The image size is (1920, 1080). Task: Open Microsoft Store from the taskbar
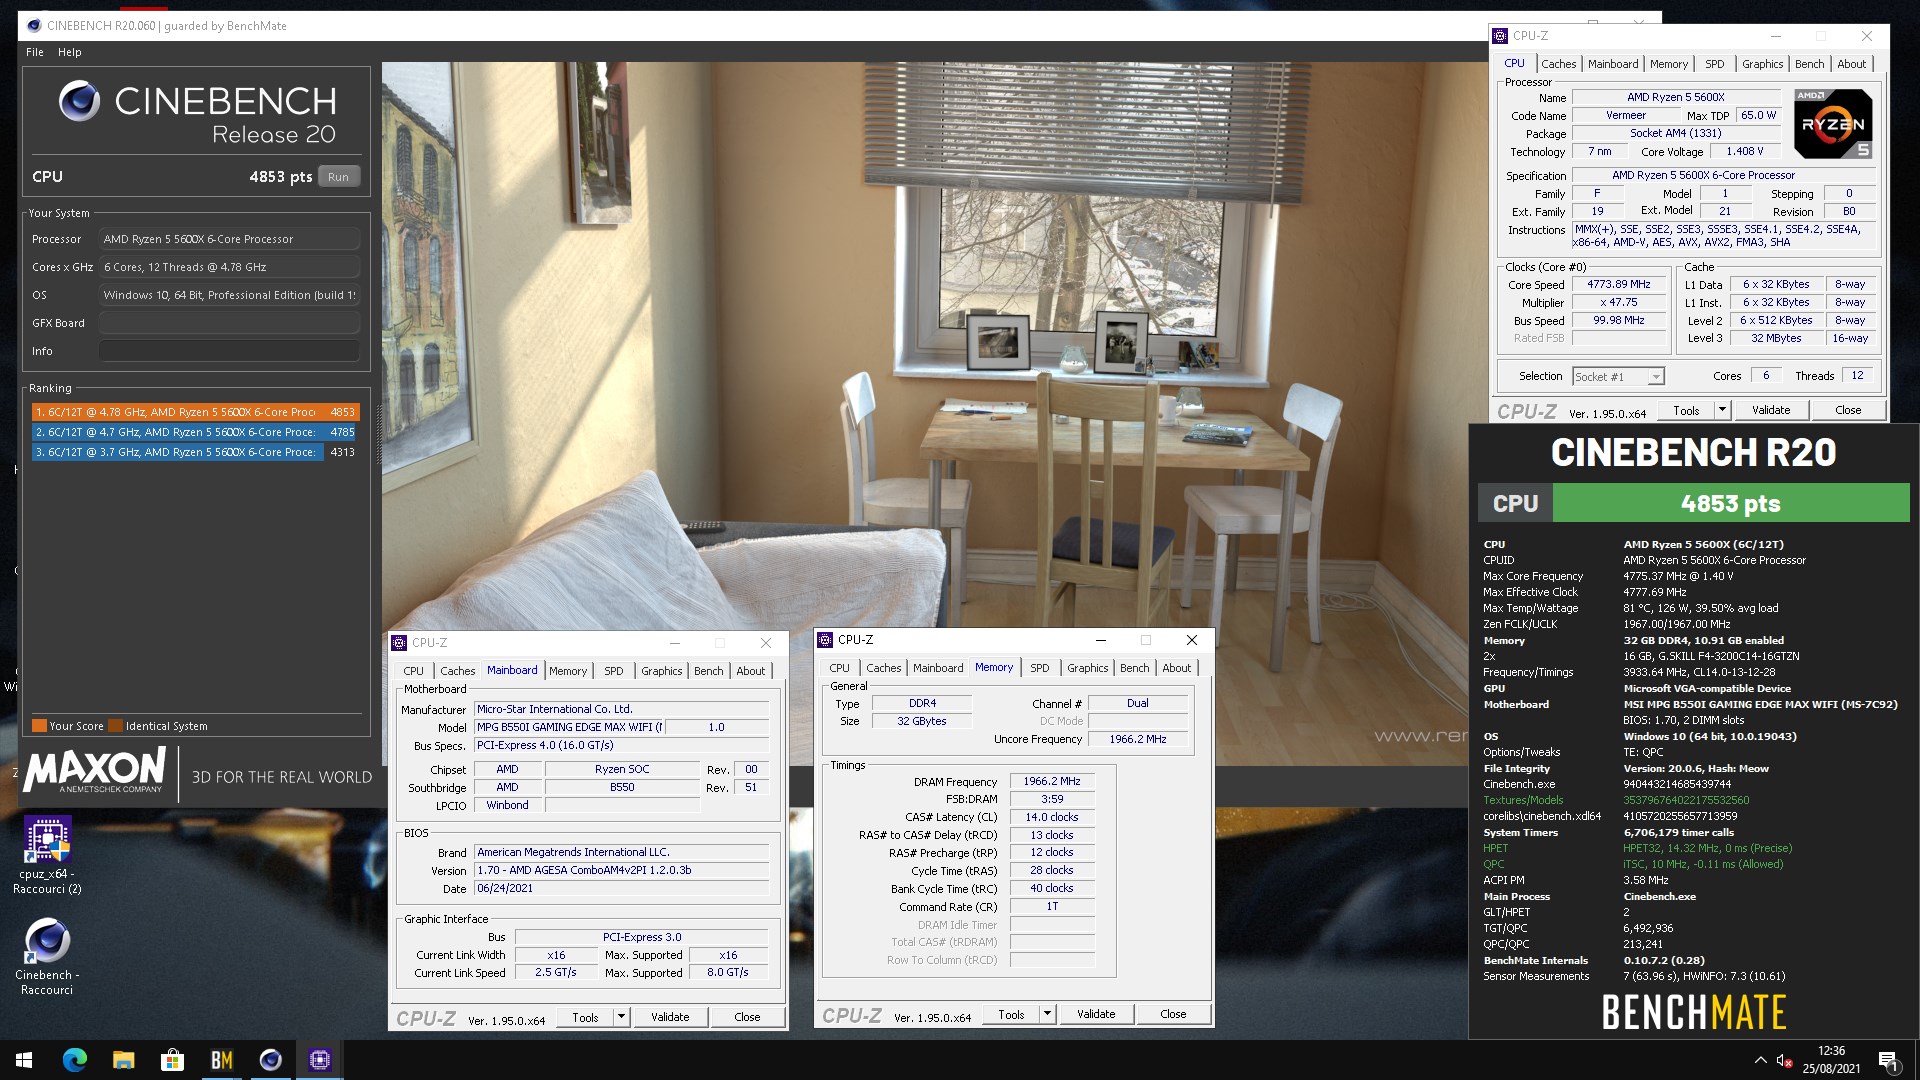(x=172, y=1060)
